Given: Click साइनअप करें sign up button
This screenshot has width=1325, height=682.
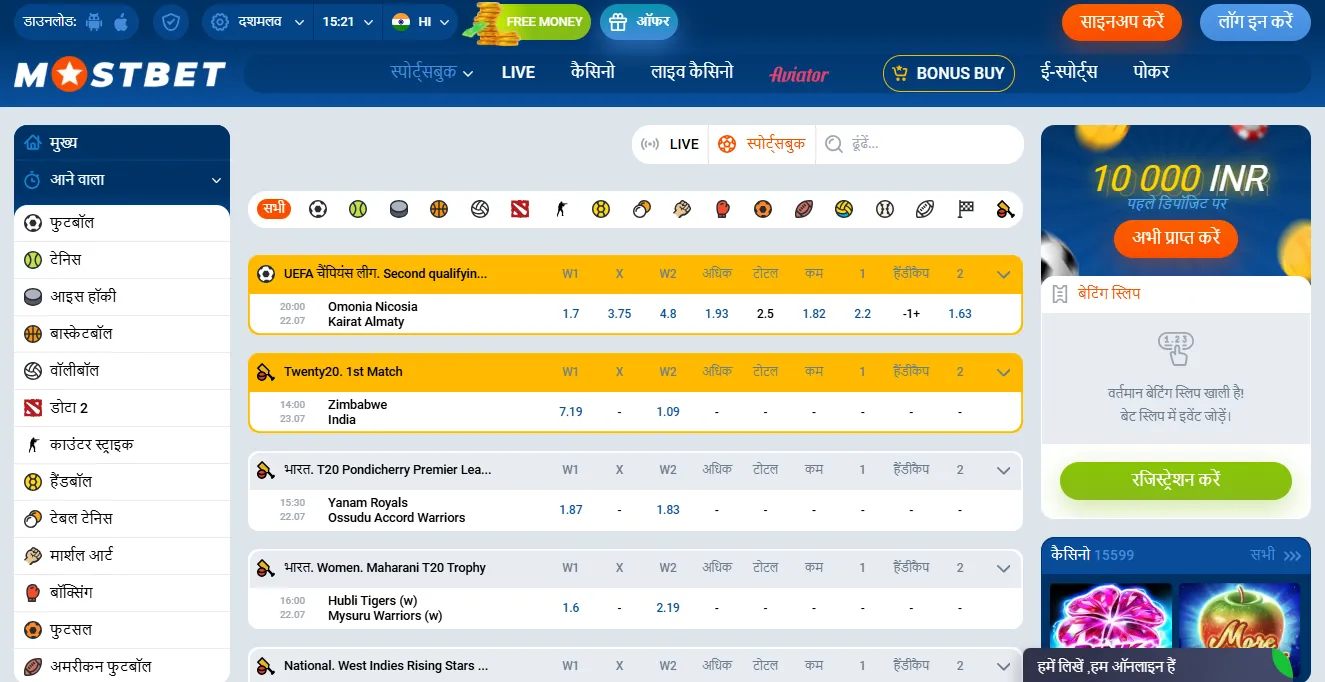Looking at the screenshot, I should click(x=1122, y=22).
